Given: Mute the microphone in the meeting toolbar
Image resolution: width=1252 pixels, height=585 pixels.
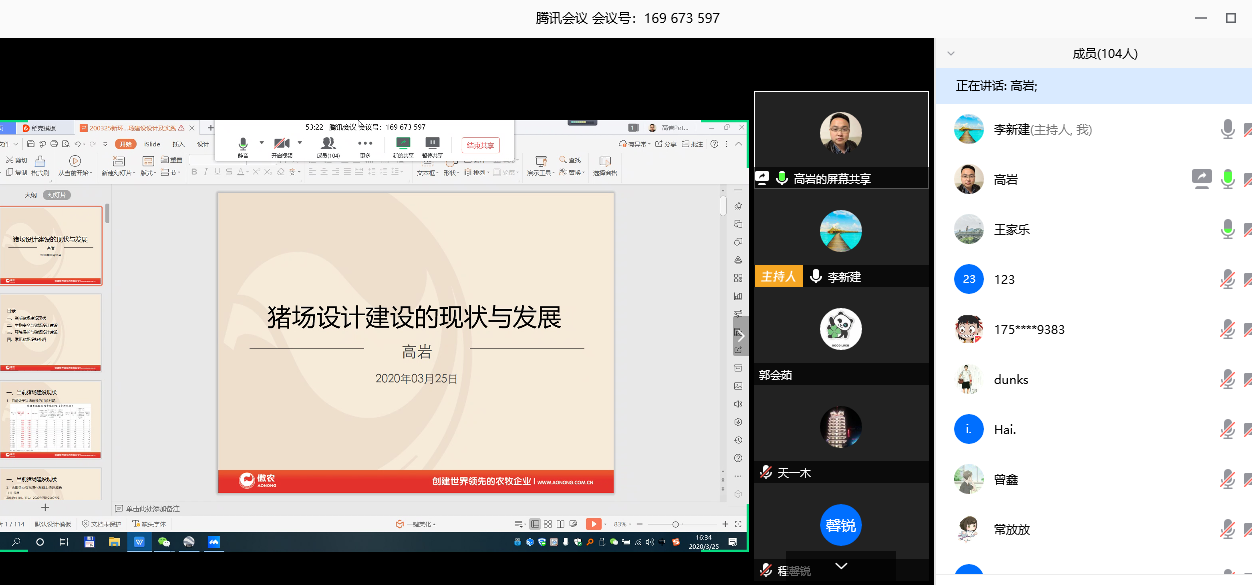Looking at the screenshot, I should (242, 143).
